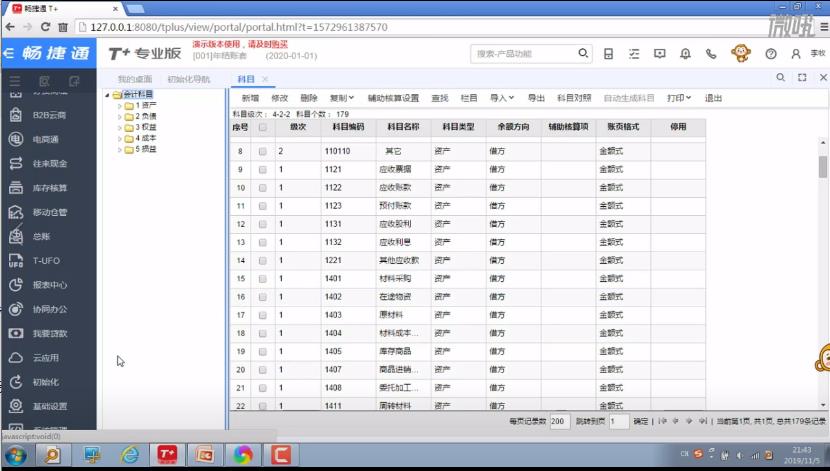
Task: Open 辅助核算设置 from toolbar
Action: tap(393, 98)
